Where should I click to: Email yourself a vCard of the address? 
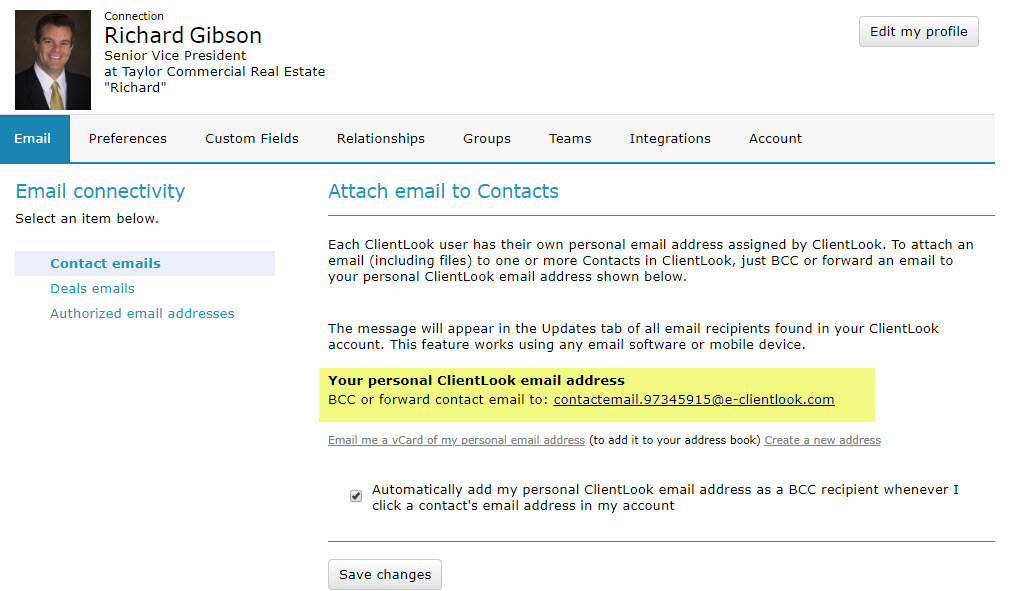point(456,440)
